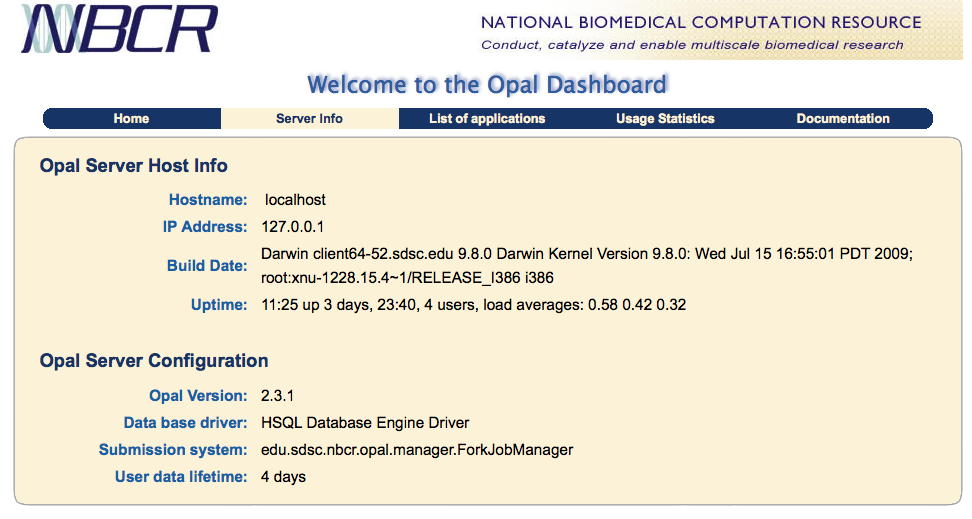The image size is (972, 519).
Task: Open the Usage Statistics tab
Action: point(665,118)
